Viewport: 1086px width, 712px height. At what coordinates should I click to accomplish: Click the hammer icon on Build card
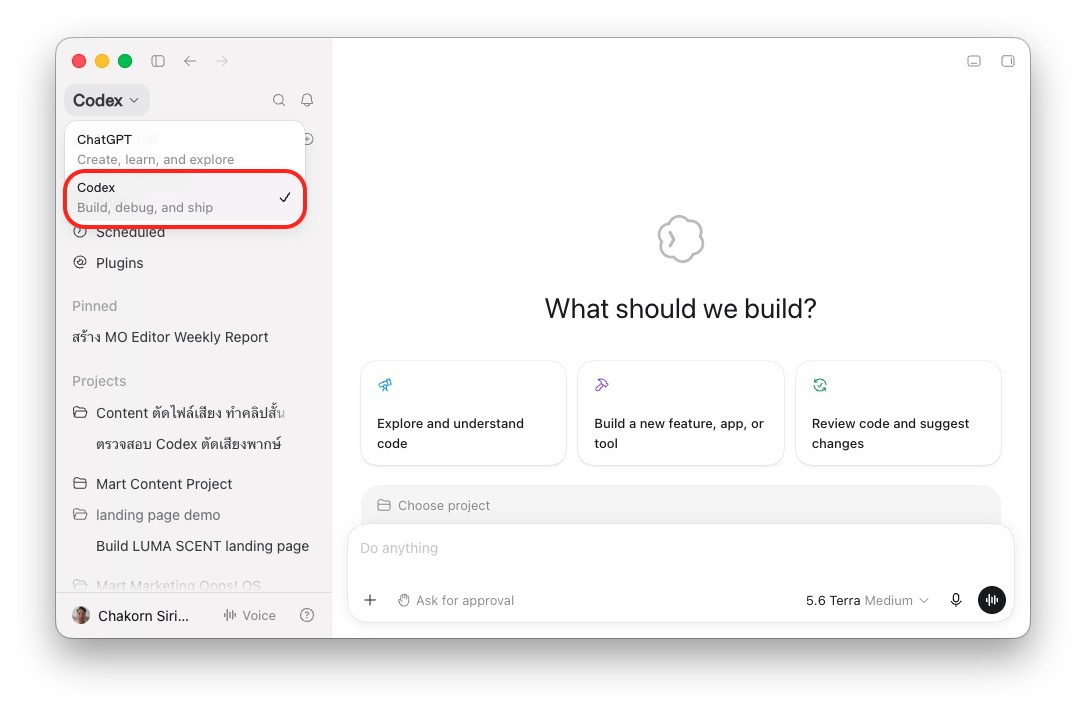click(x=602, y=385)
